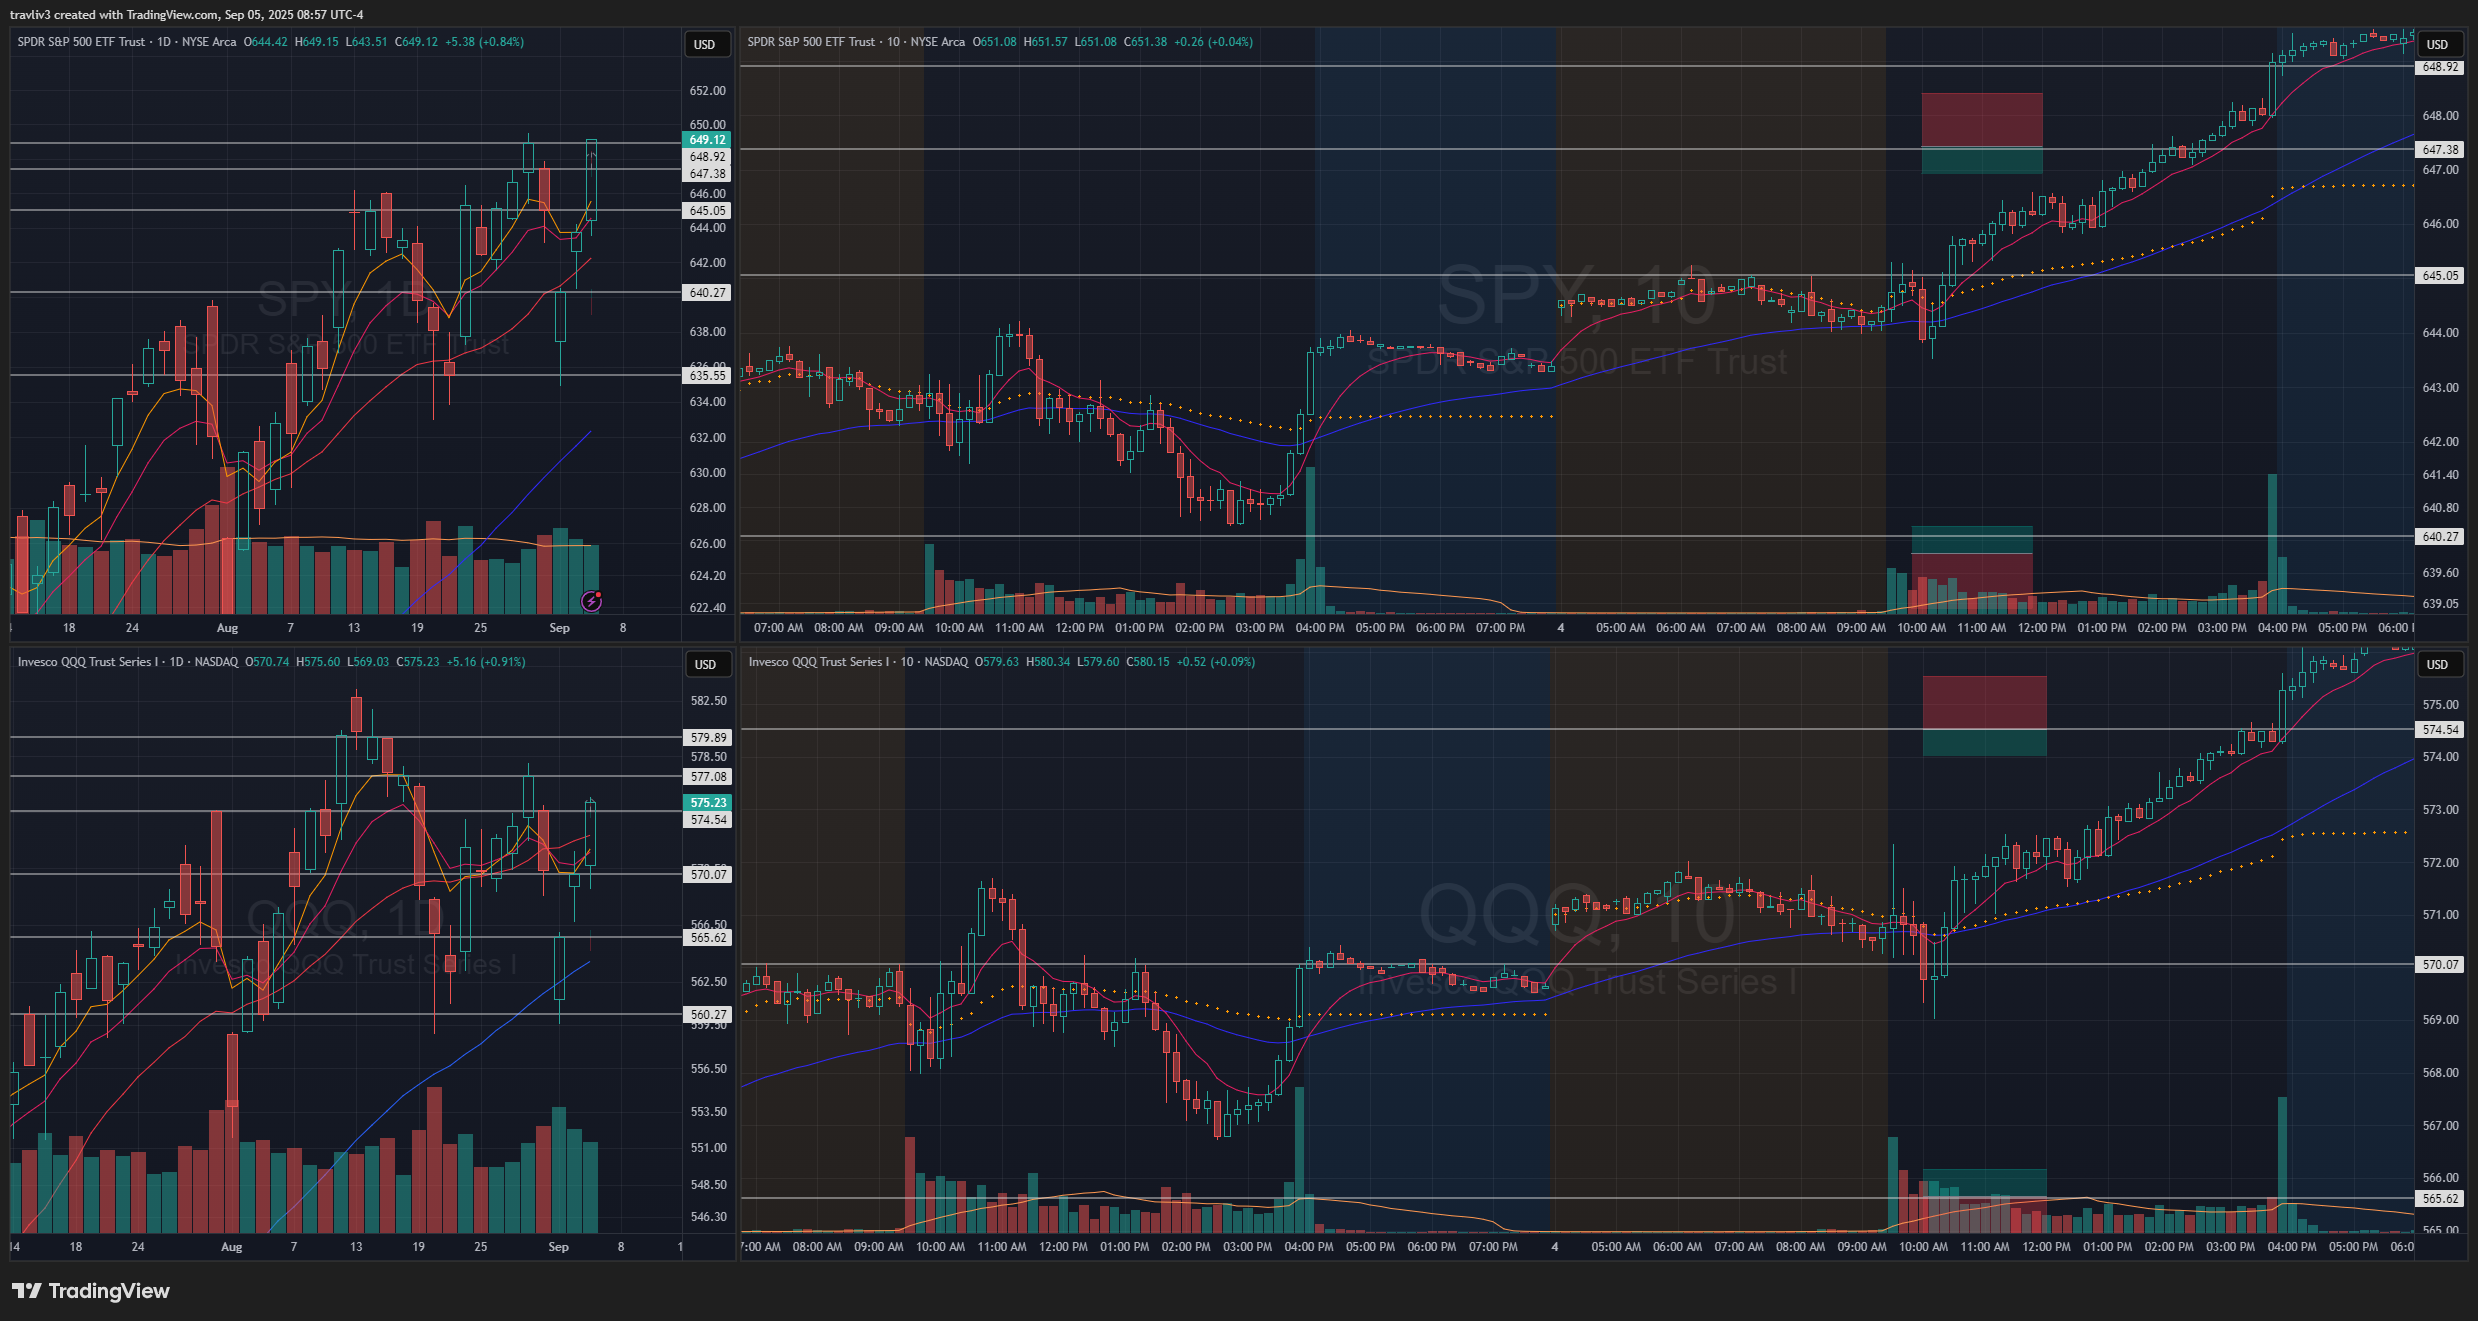This screenshot has width=2478, height=1321.
Task: Click the purple lightning bolt news icon
Action: (x=592, y=601)
